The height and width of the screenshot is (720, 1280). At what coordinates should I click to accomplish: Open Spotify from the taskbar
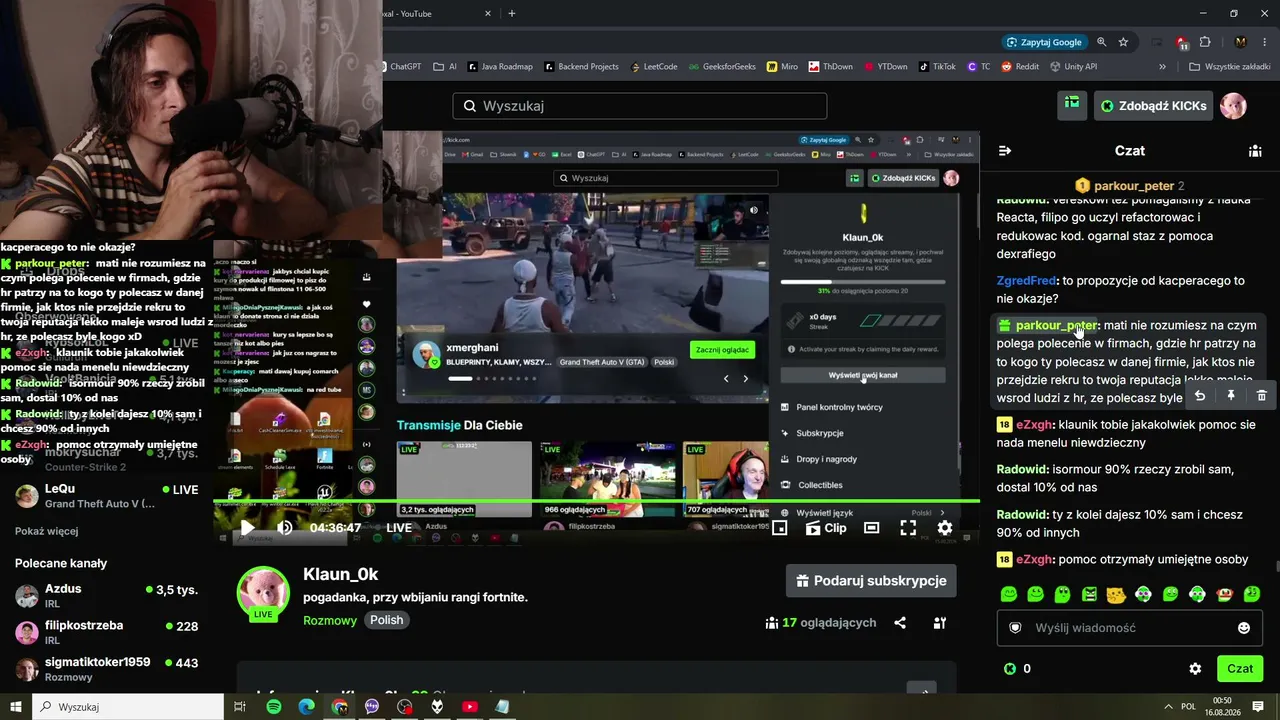[x=274, y=707]
